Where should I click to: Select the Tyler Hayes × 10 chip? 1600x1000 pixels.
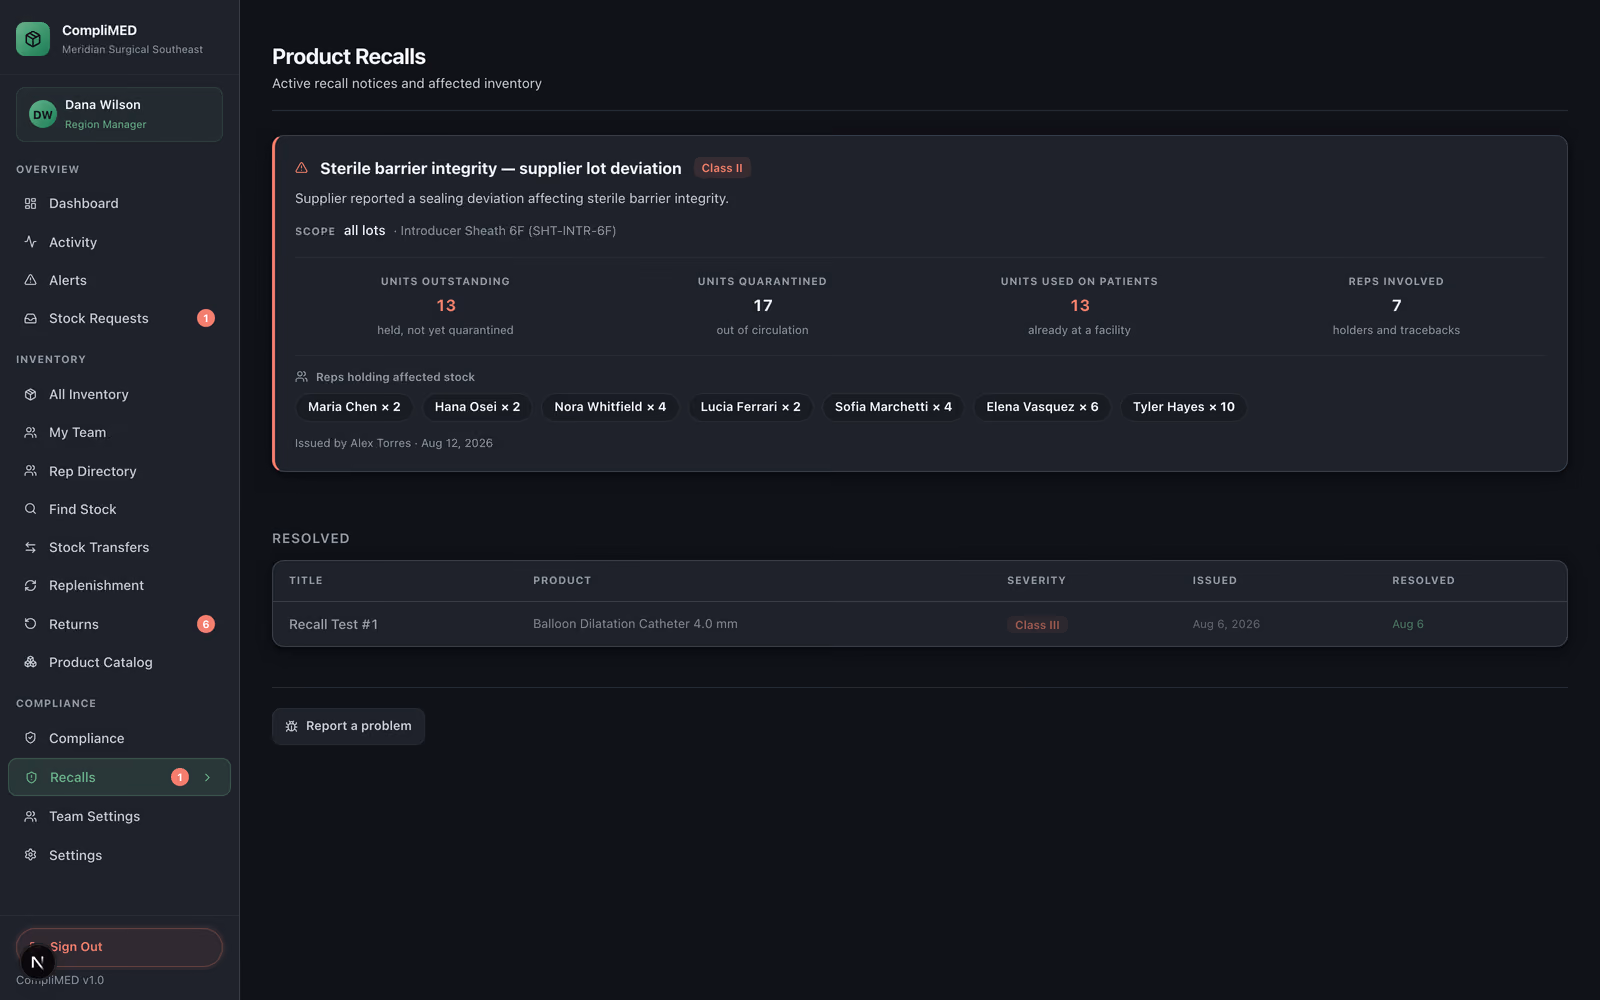[x=1183, y=407]
